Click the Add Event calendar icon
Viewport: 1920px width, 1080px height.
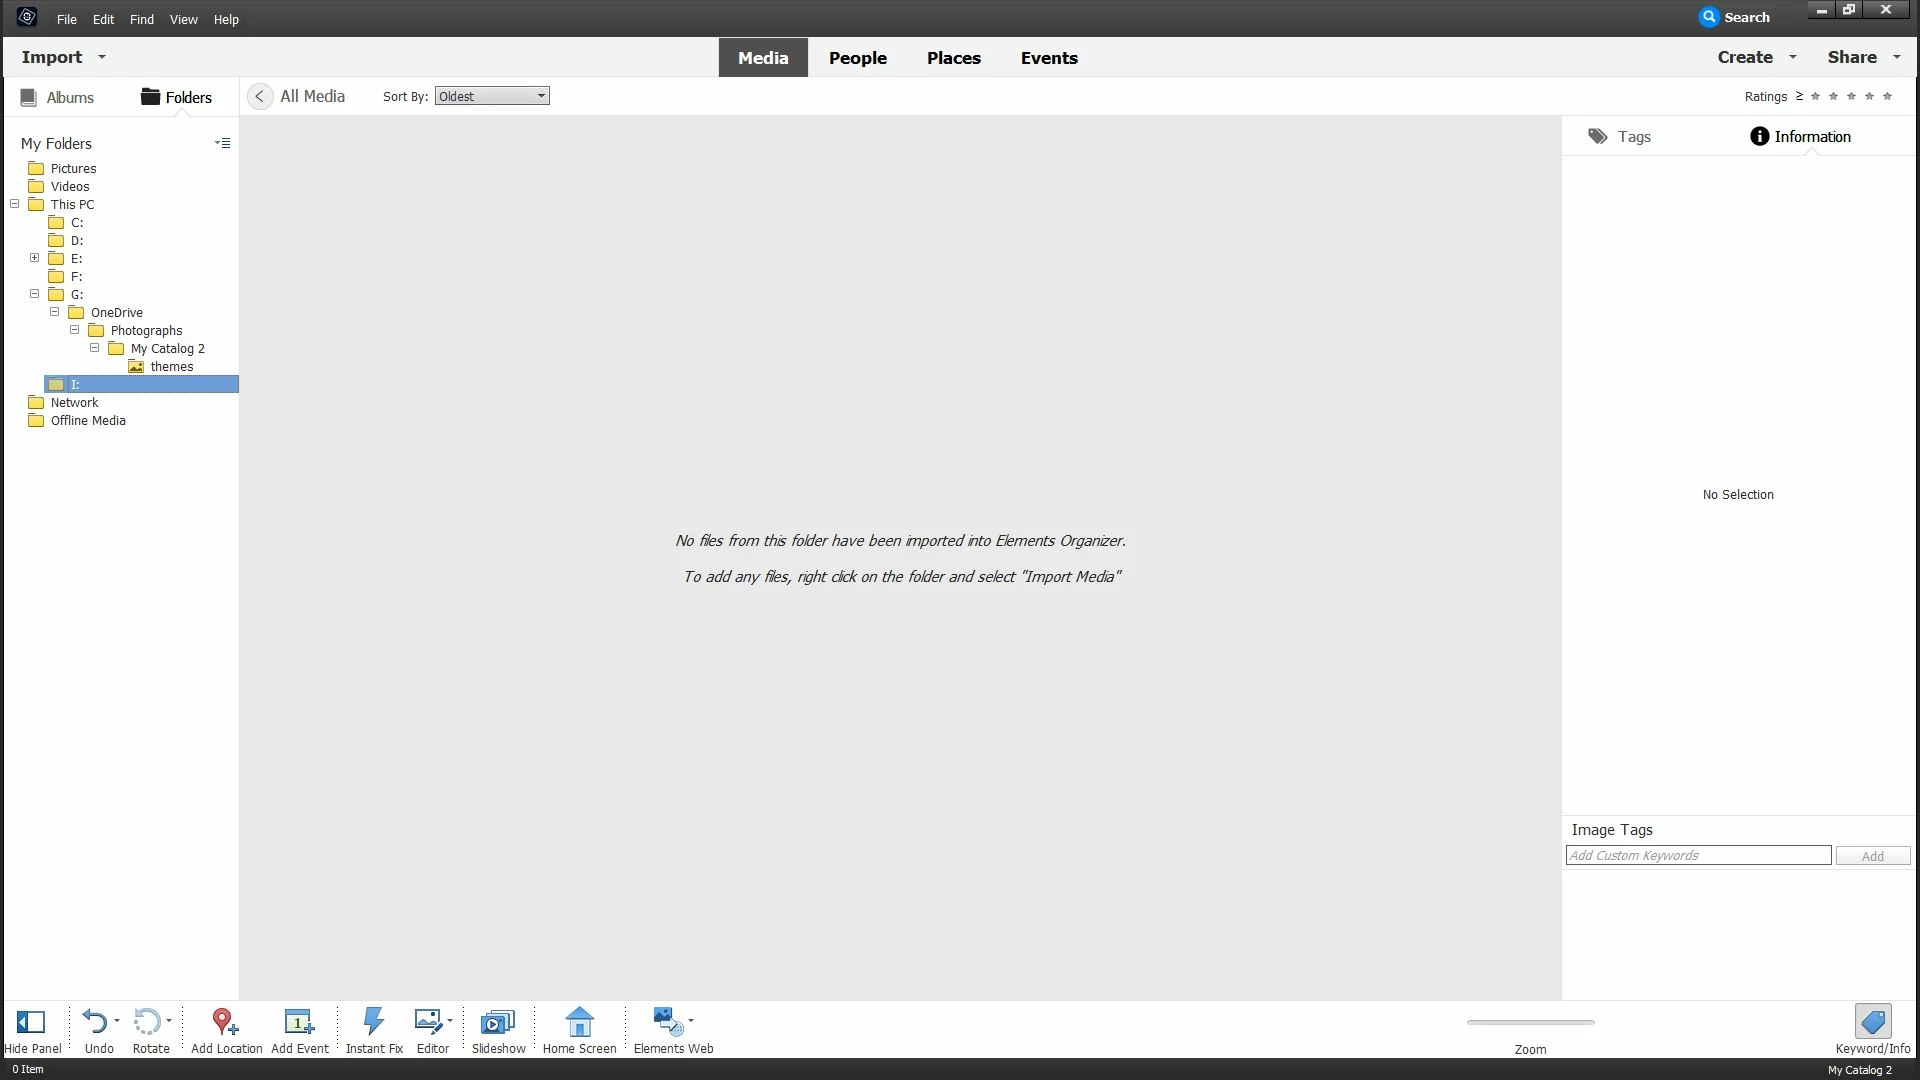pyautogui.click(x=299, y=1022)
